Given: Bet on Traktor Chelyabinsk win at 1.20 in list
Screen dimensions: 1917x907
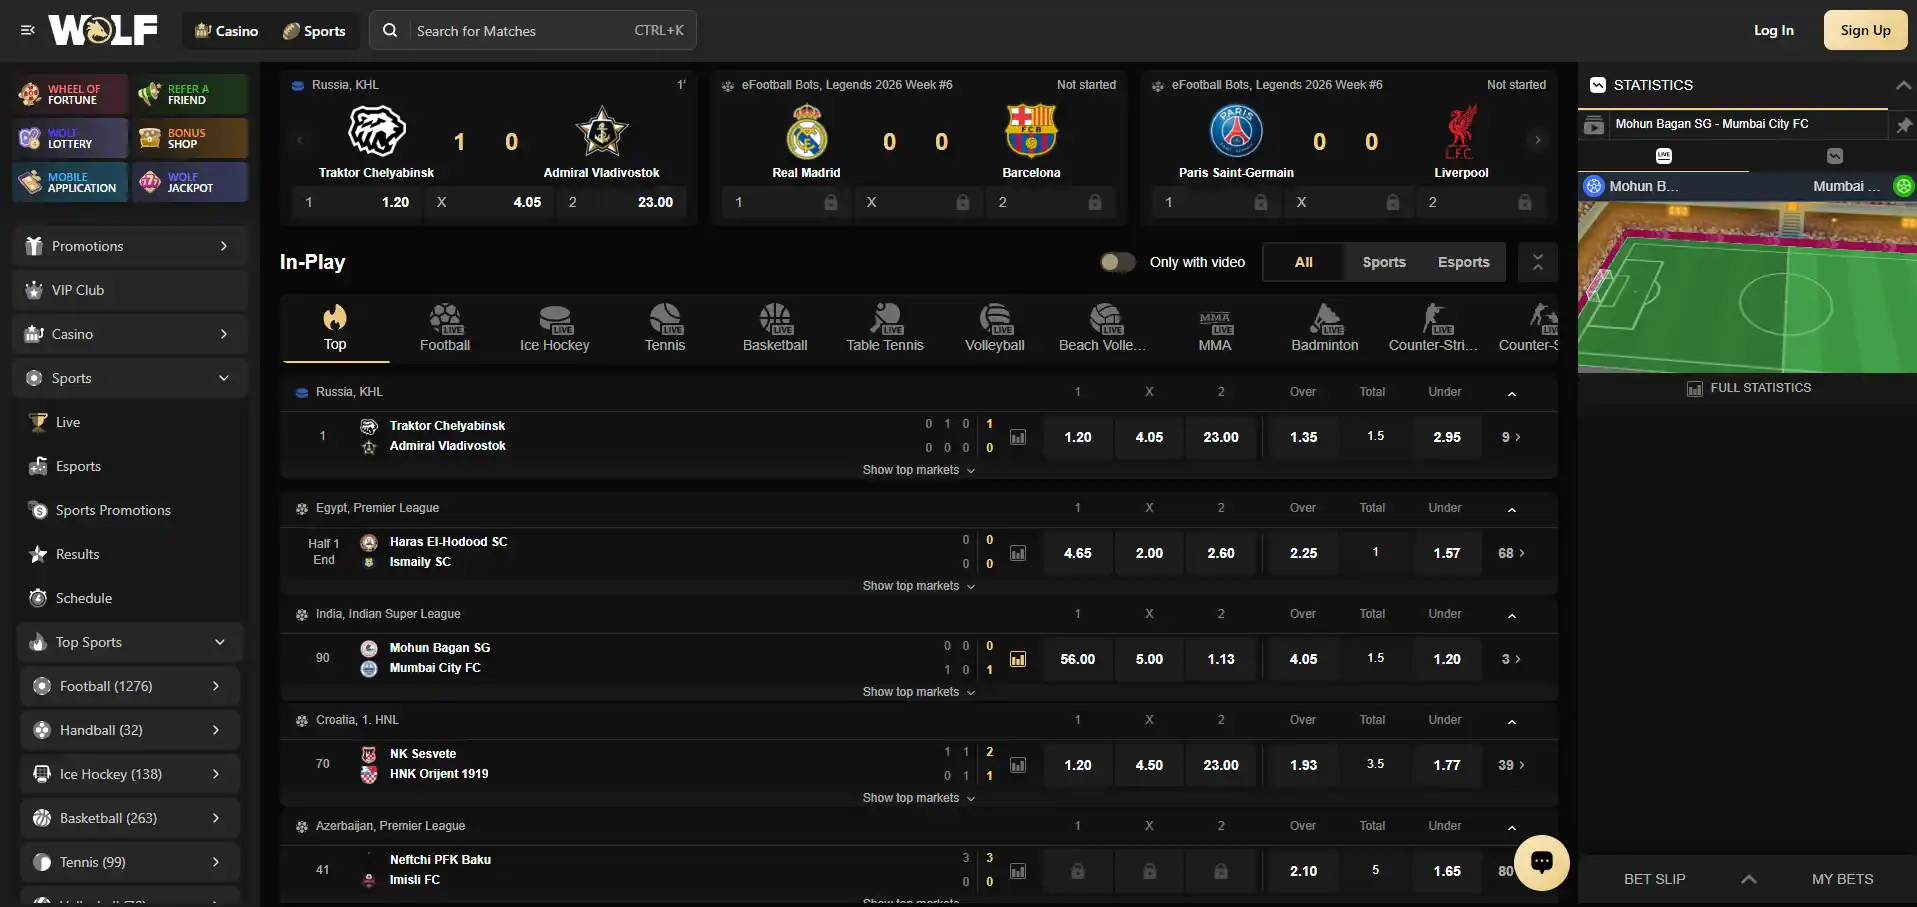Looking at the screenshot, I should point(1078,437).
